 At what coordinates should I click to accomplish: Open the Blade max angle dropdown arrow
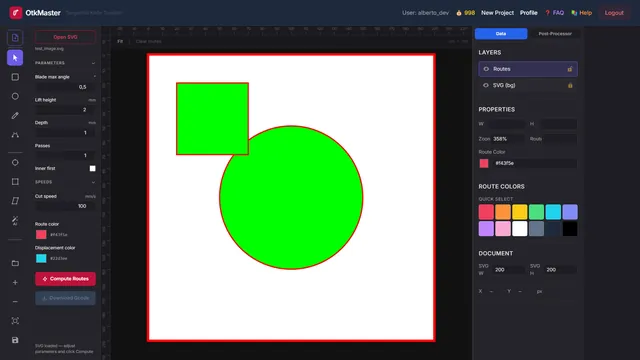94,77
